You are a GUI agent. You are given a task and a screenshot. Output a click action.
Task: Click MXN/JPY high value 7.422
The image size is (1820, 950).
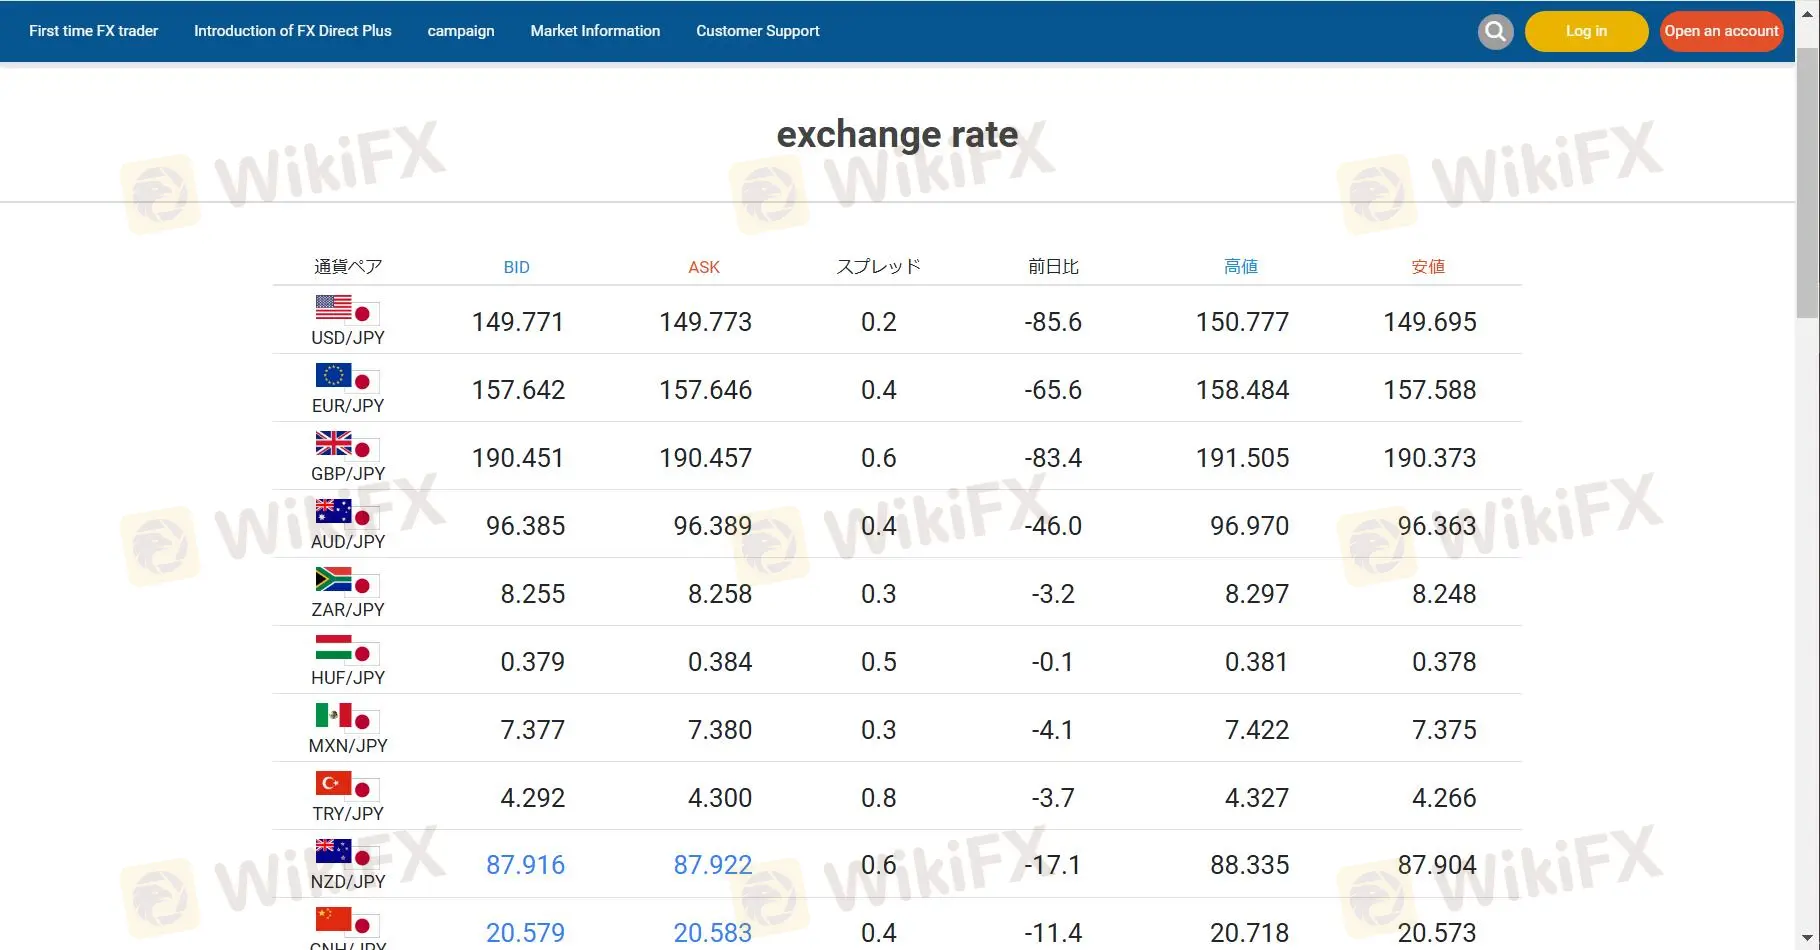(x=1257, y=730)
